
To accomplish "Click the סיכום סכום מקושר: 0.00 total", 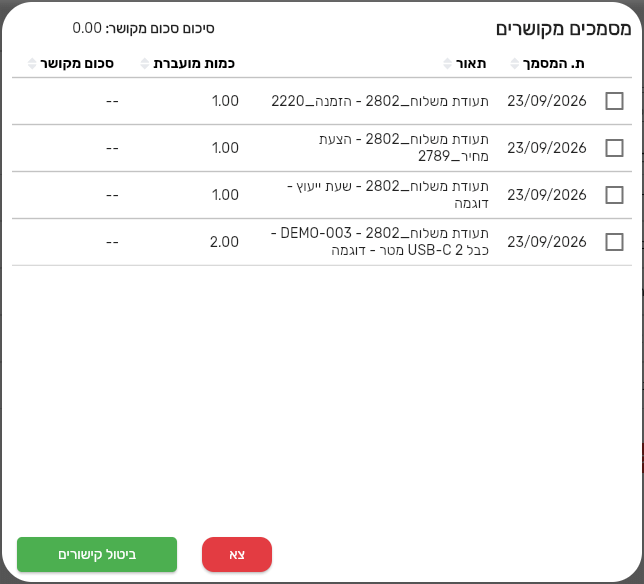I will (x=143, y=28).
